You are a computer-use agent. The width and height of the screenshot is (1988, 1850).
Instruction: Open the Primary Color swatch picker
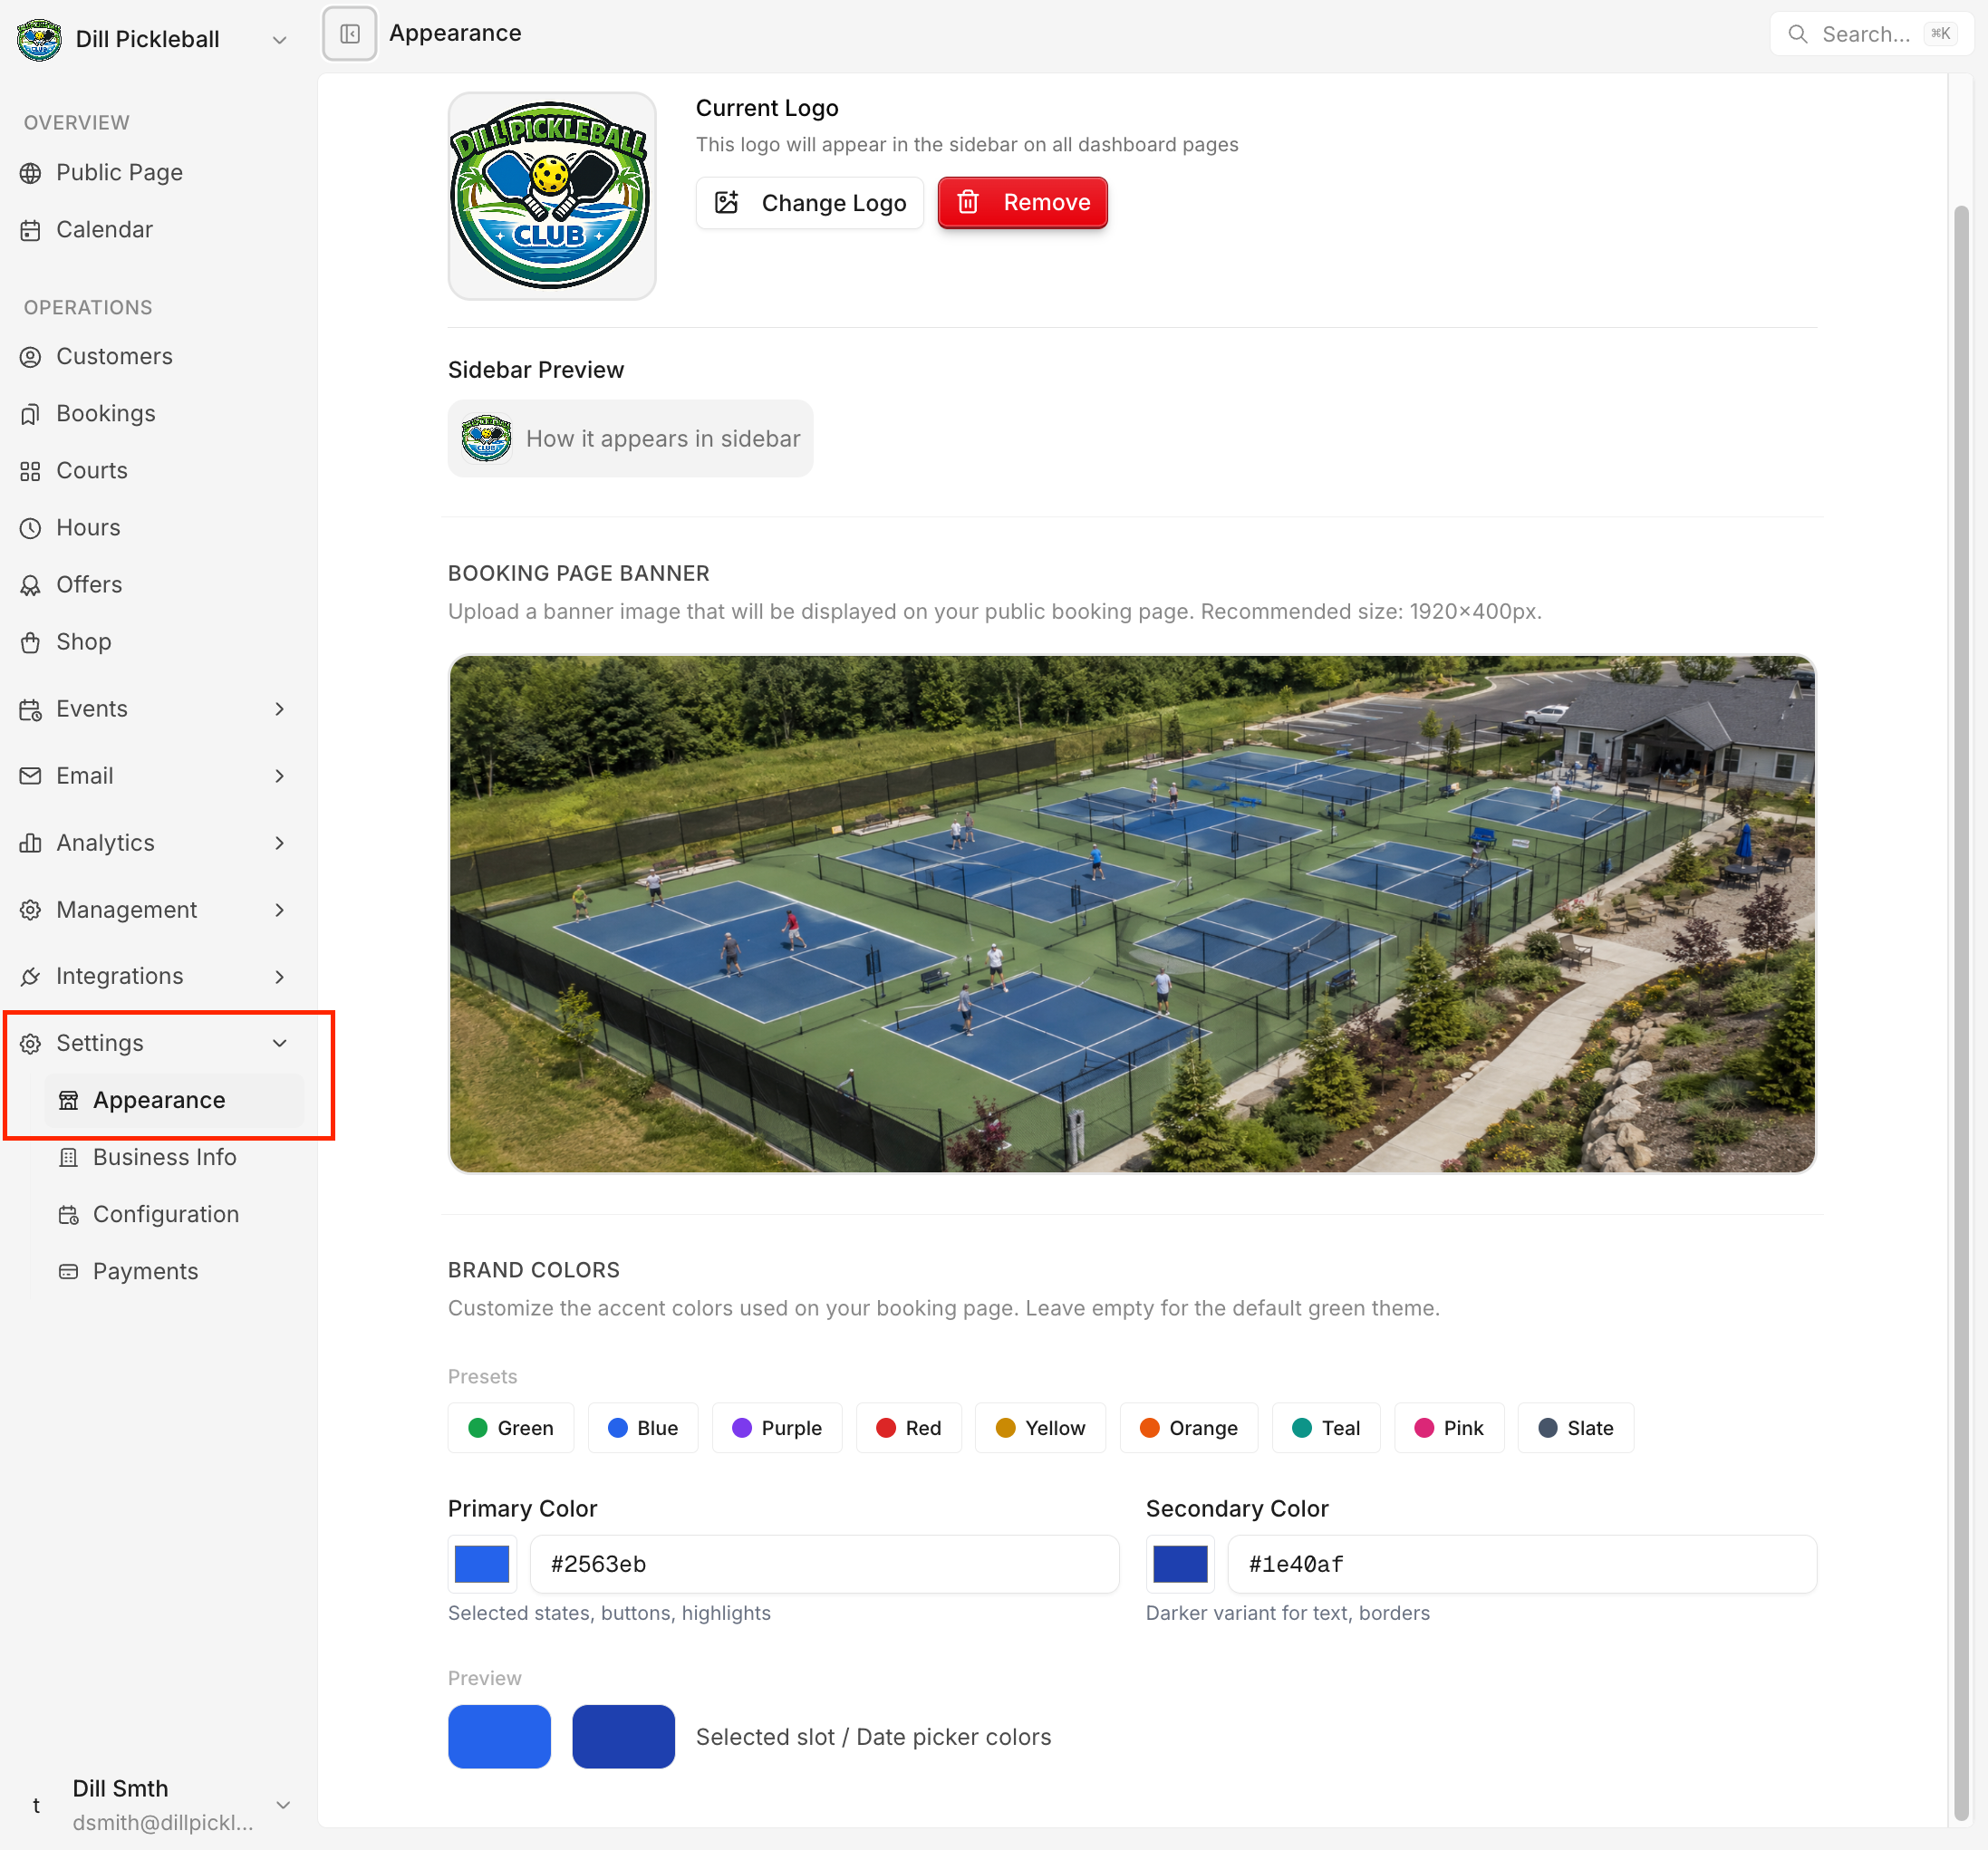482,1564
